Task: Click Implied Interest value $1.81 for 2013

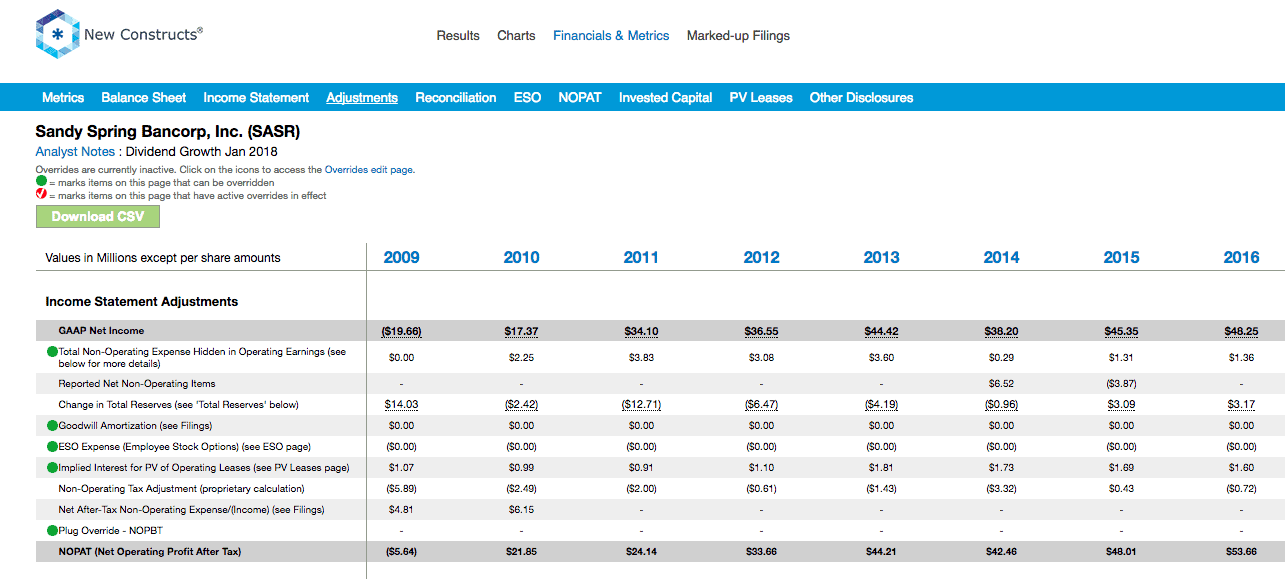Action: coord(881,468)
